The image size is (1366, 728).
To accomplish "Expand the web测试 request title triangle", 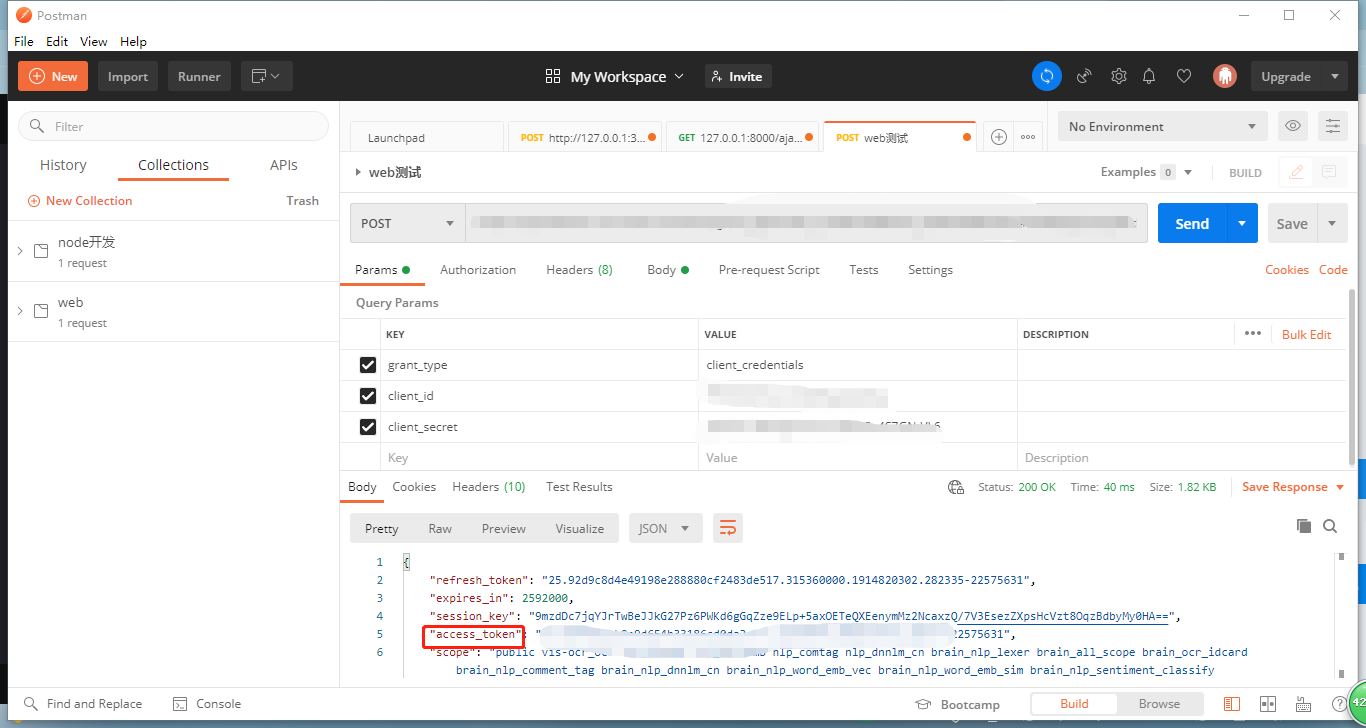I will pos(358,172).
